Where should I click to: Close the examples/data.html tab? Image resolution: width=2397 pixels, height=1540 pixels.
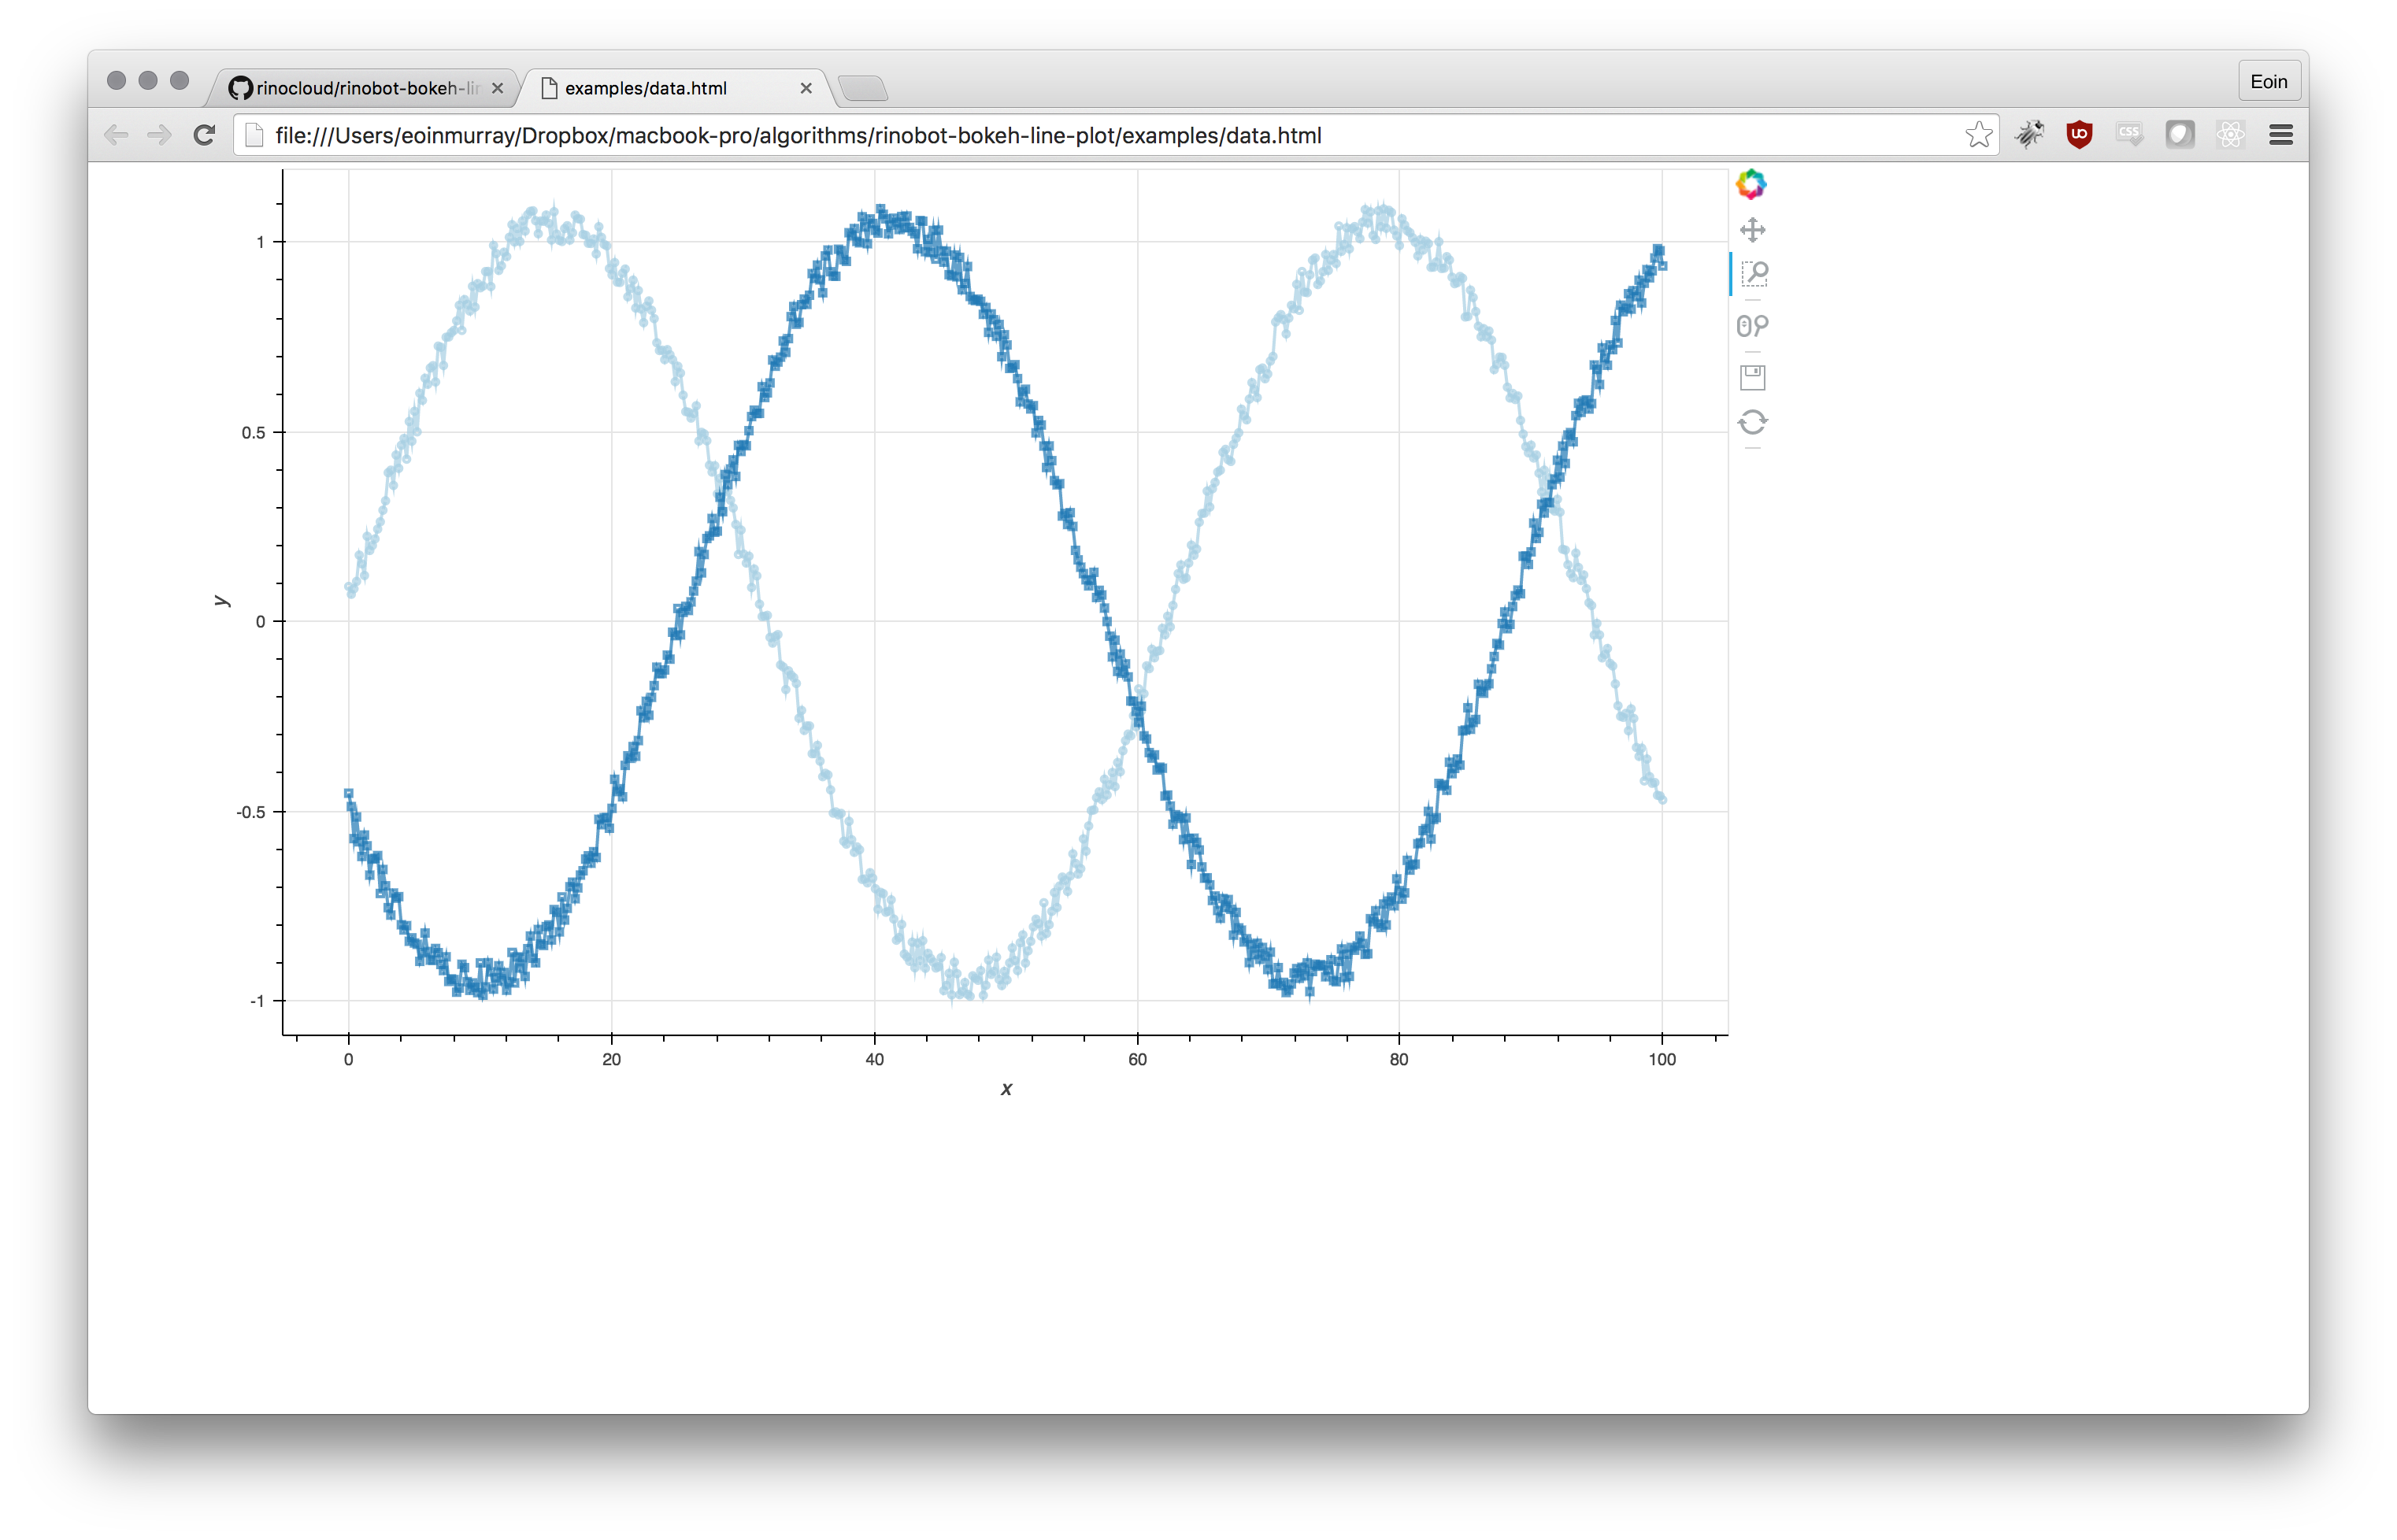[x=806, y=89]
